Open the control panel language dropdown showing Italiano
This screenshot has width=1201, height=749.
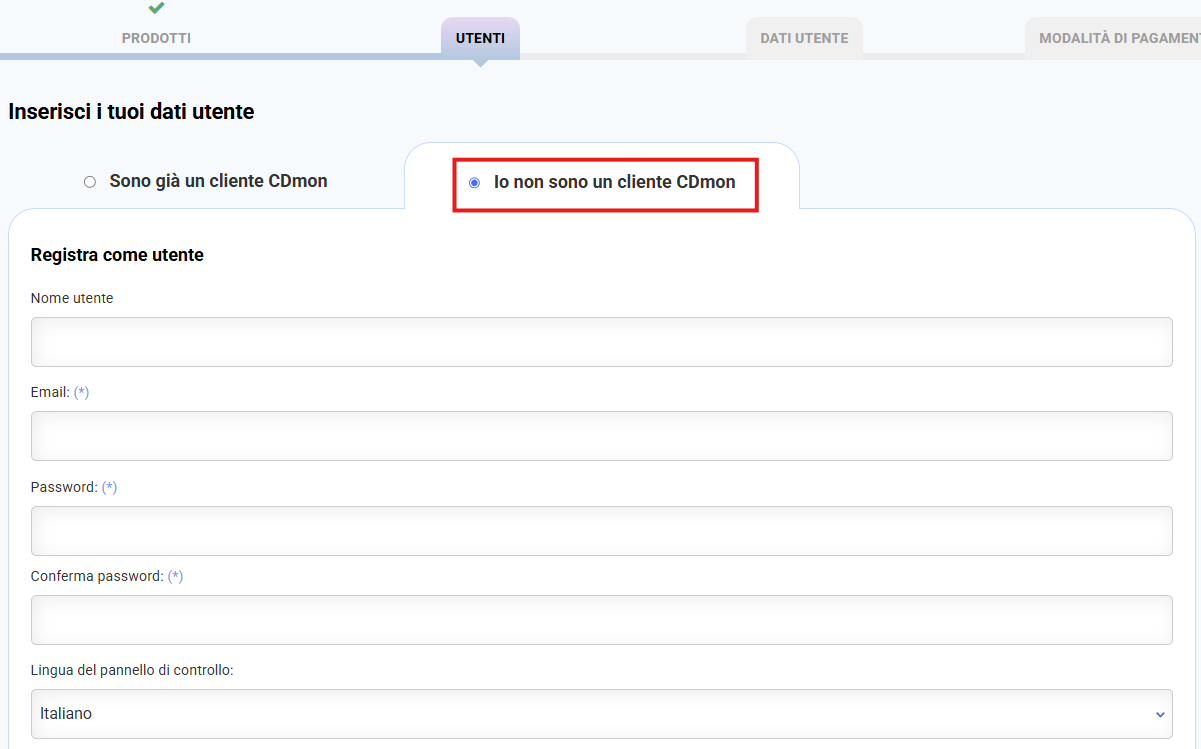(600, 714)
